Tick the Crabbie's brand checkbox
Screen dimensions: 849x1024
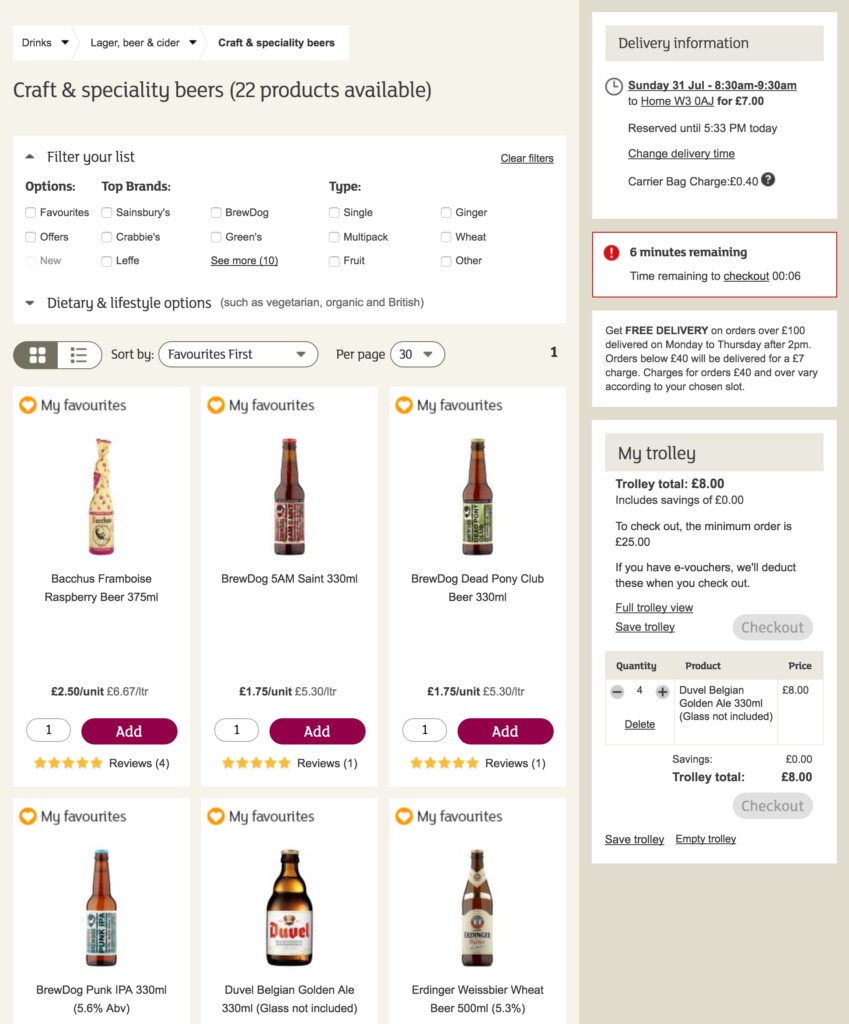pyautogui.click(x=106, y=236)
